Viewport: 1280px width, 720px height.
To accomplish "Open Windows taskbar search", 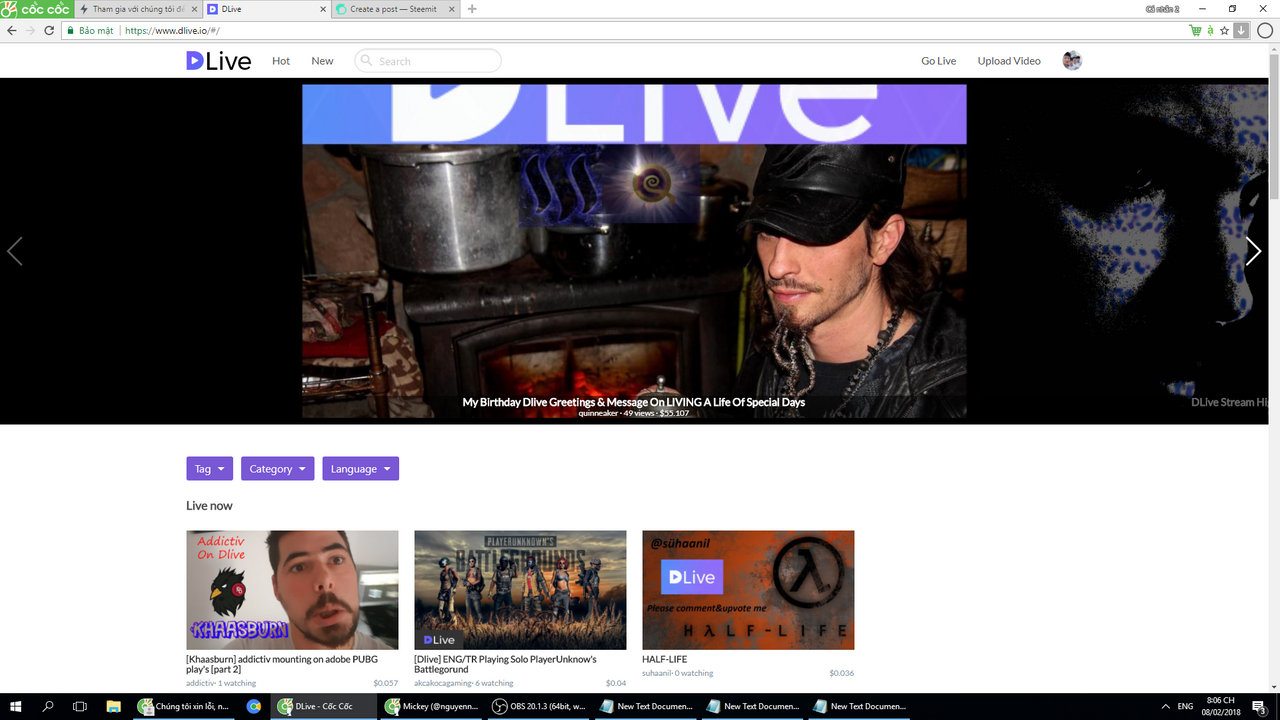I will [x=48, y=706].
